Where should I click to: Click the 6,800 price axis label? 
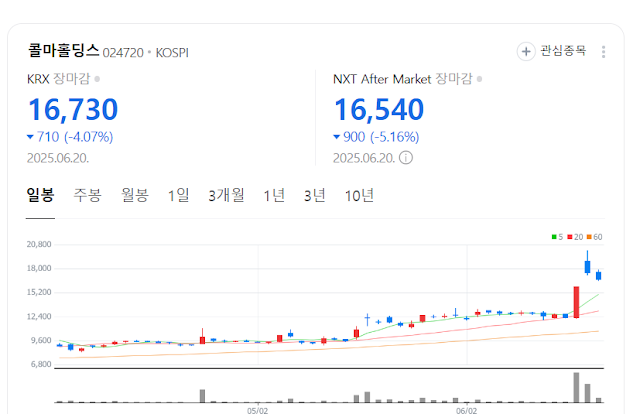(x=41, y=364)
